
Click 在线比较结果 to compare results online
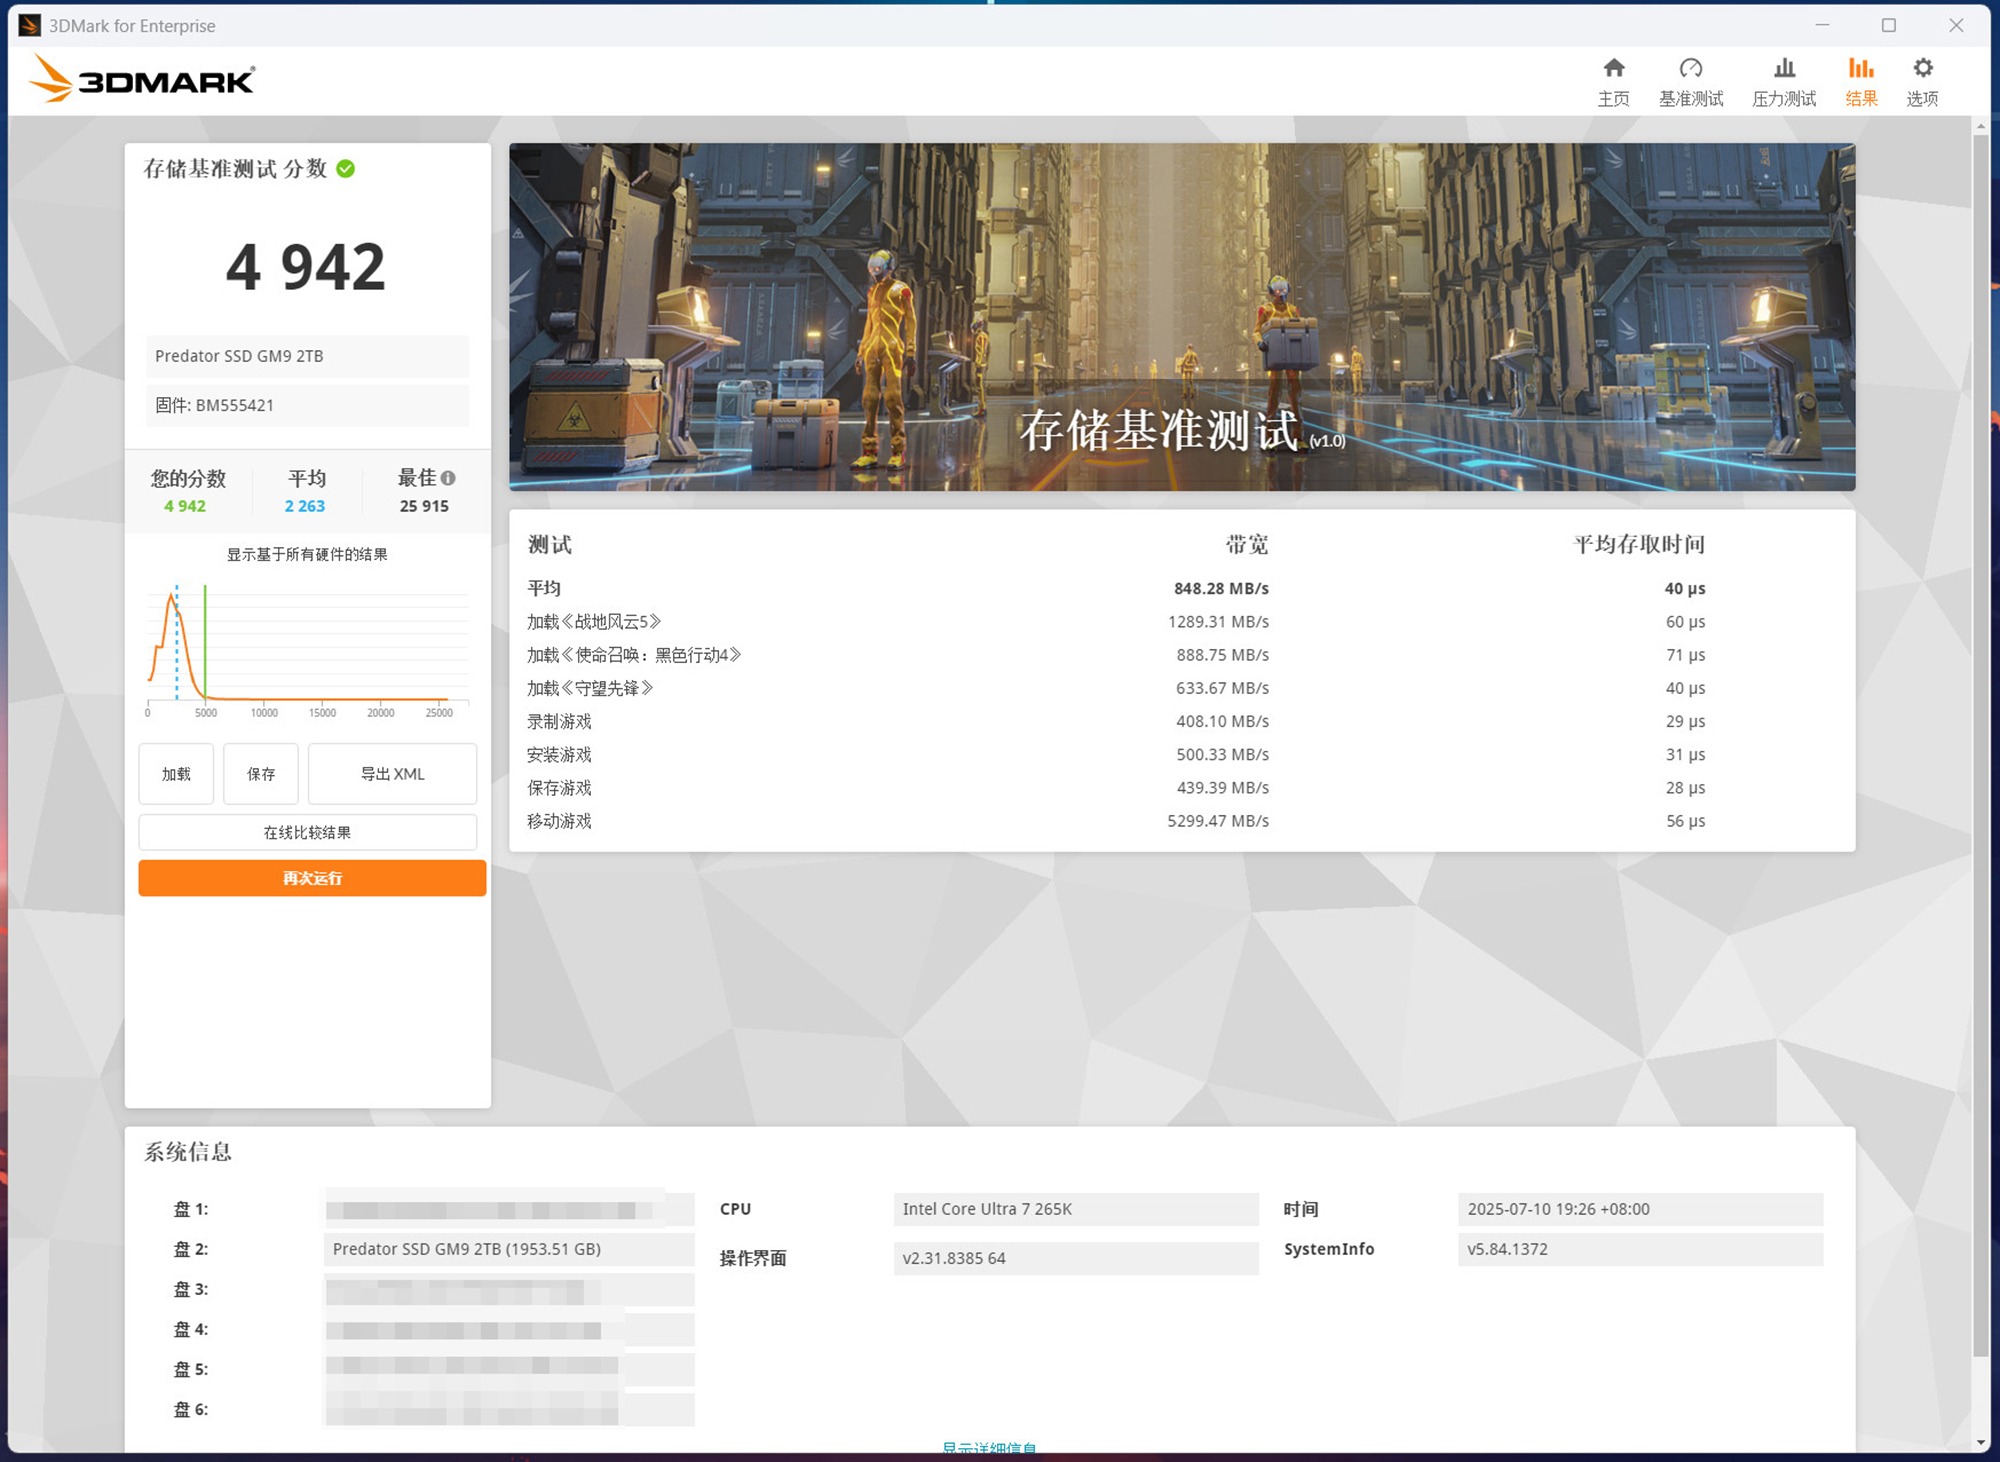click(x=307, y=832)
